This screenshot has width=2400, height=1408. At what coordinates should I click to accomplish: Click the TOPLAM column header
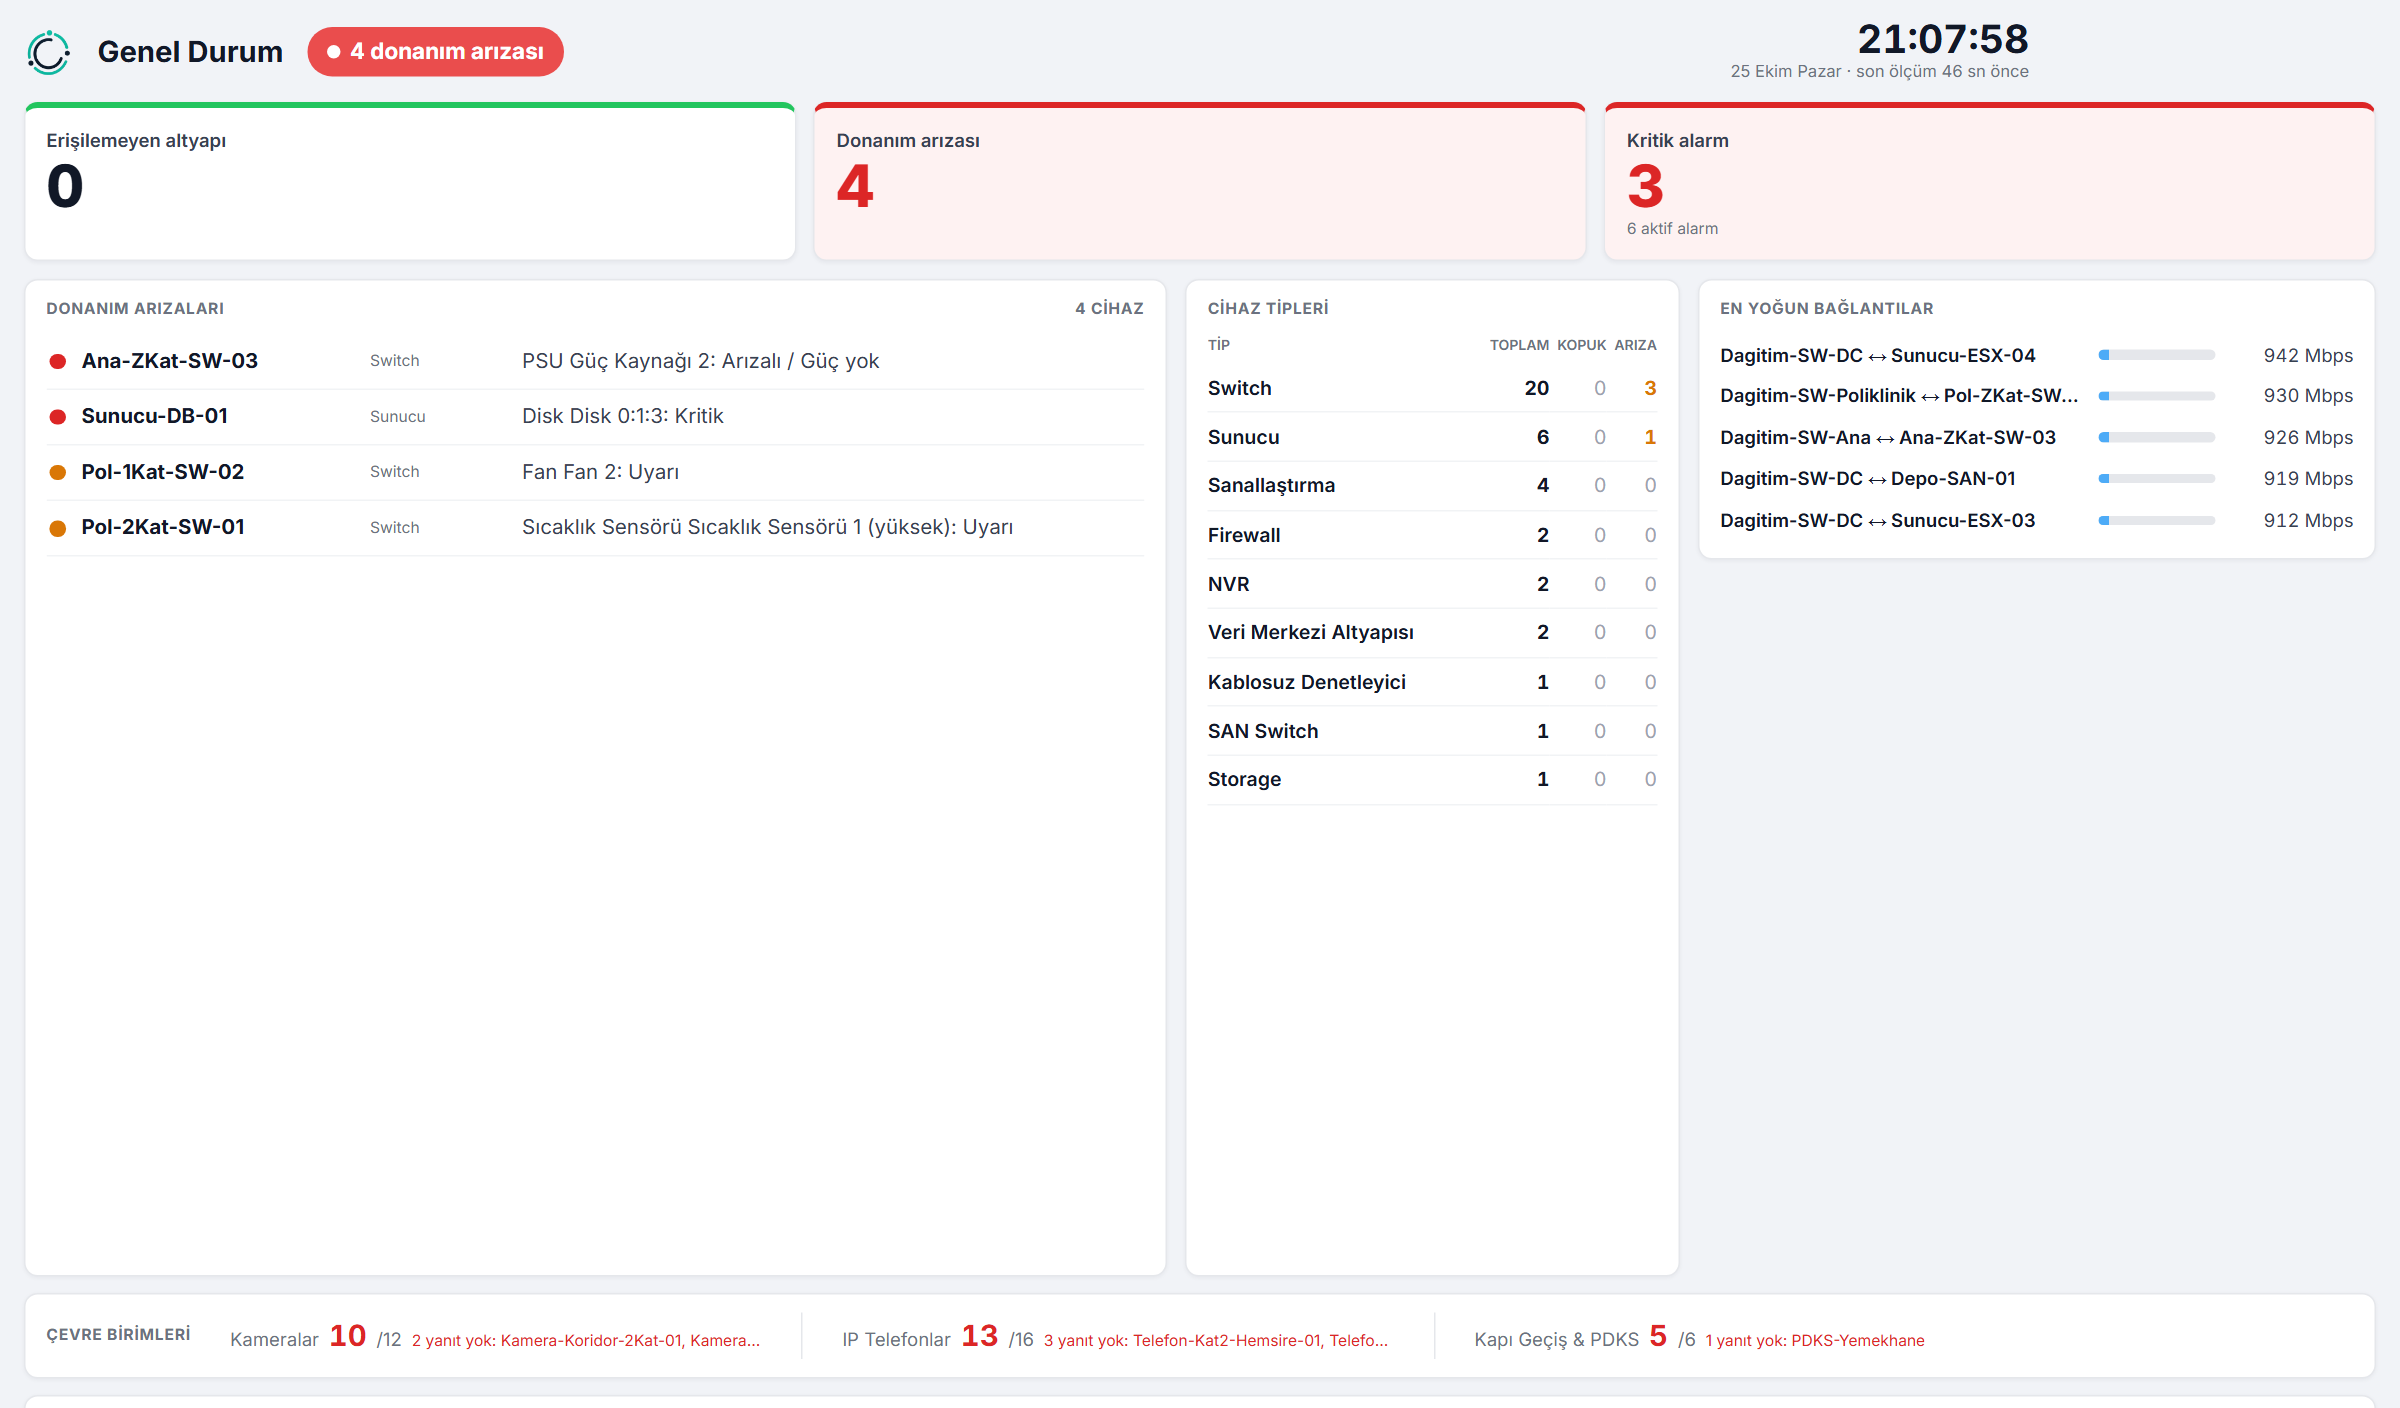click(1519, 345)
